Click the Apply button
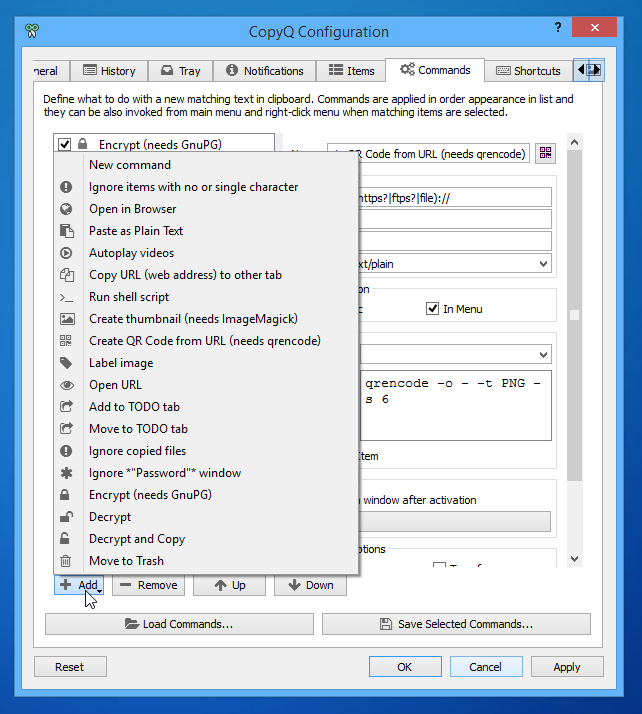 (x=567, y=667)
